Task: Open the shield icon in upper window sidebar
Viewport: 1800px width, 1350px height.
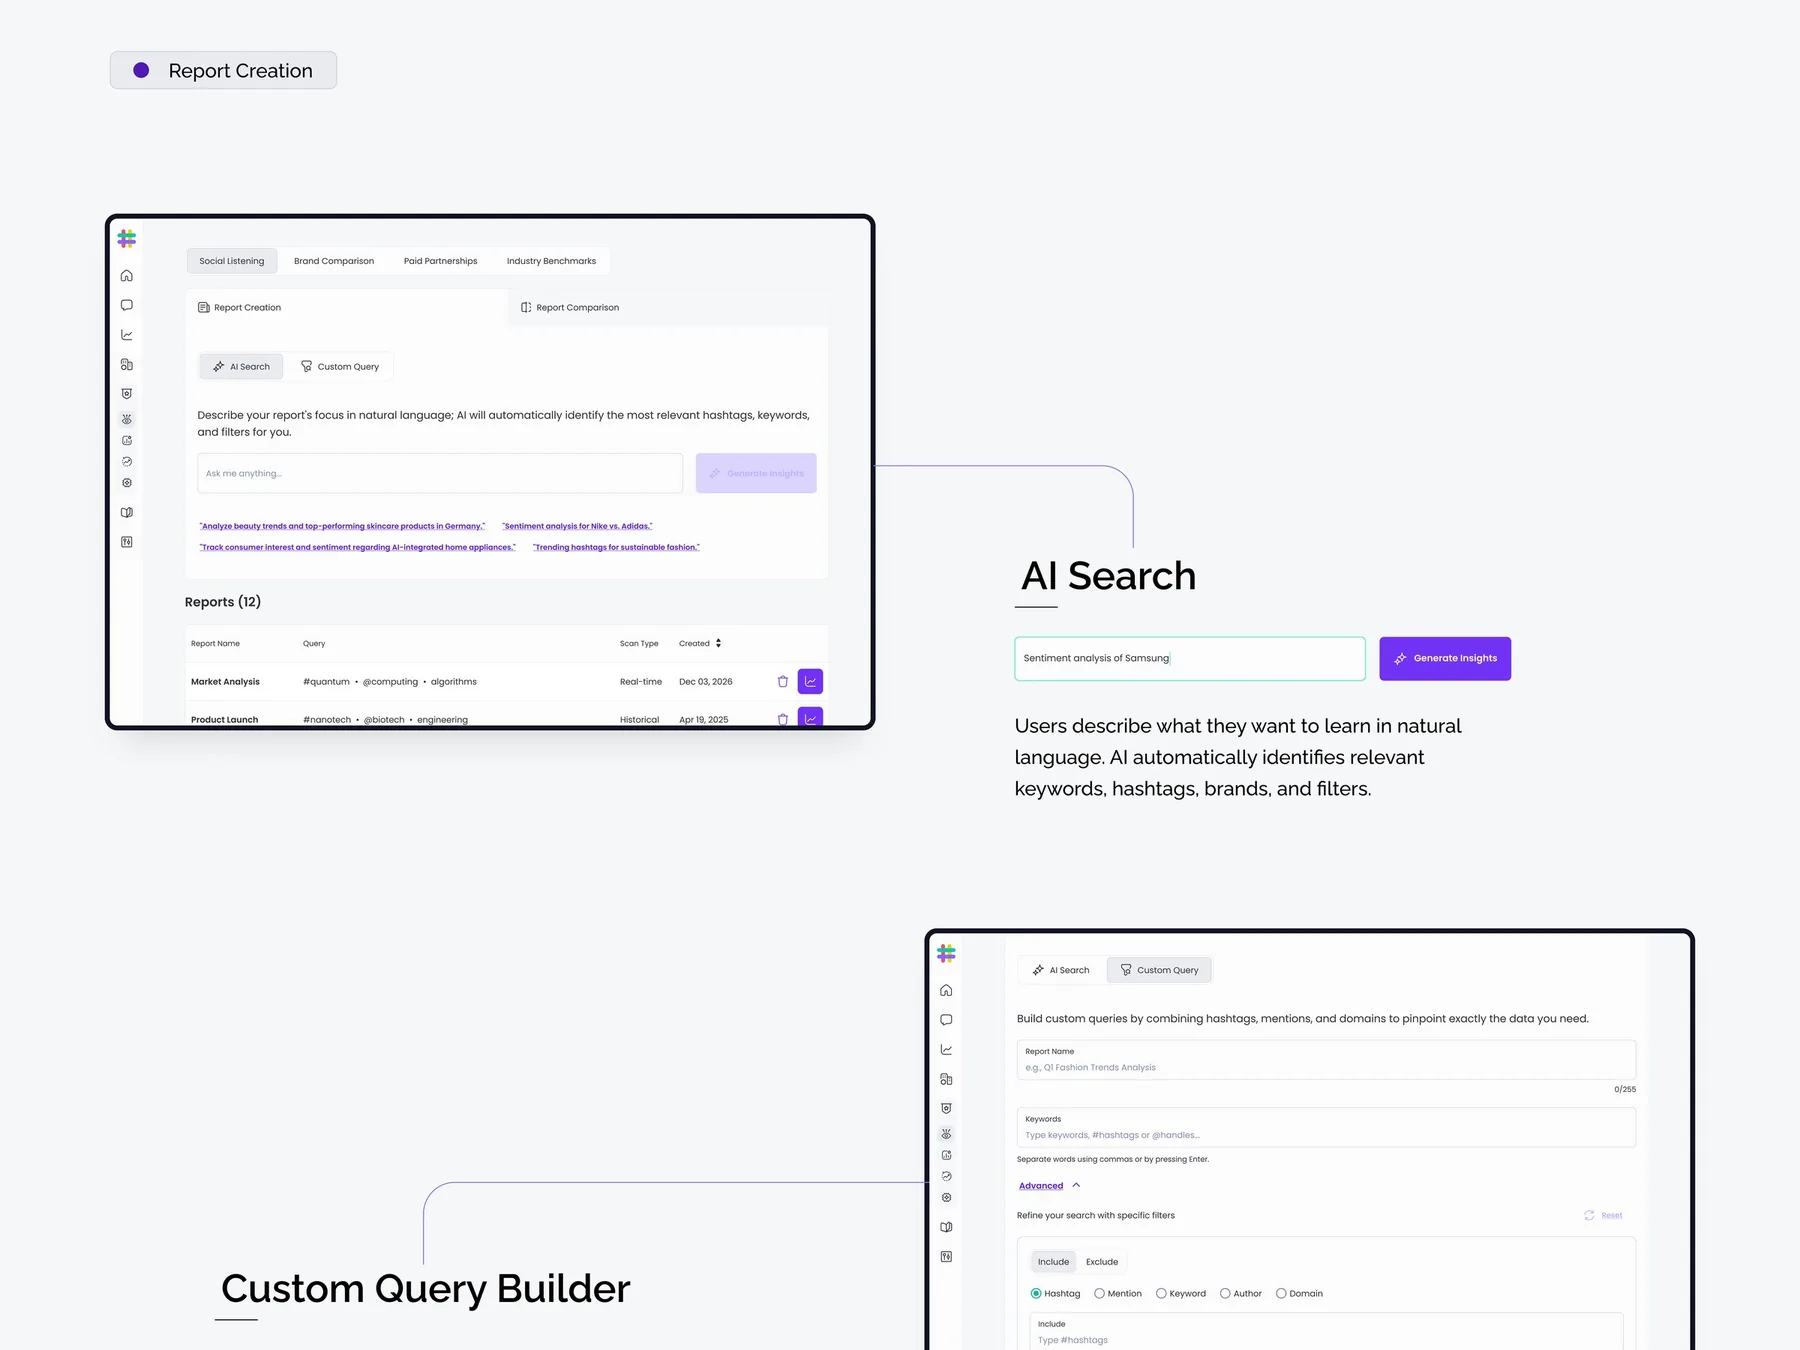Action: [127, 394]
